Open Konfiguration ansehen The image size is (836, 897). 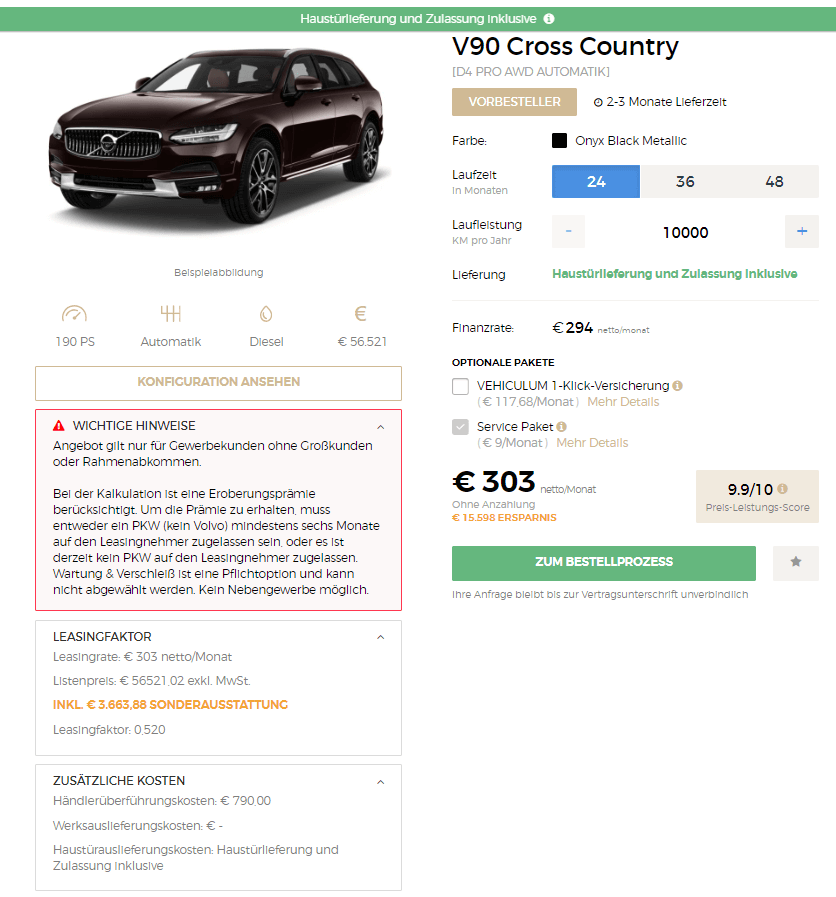pyautogui.click(x=219, y=383)
